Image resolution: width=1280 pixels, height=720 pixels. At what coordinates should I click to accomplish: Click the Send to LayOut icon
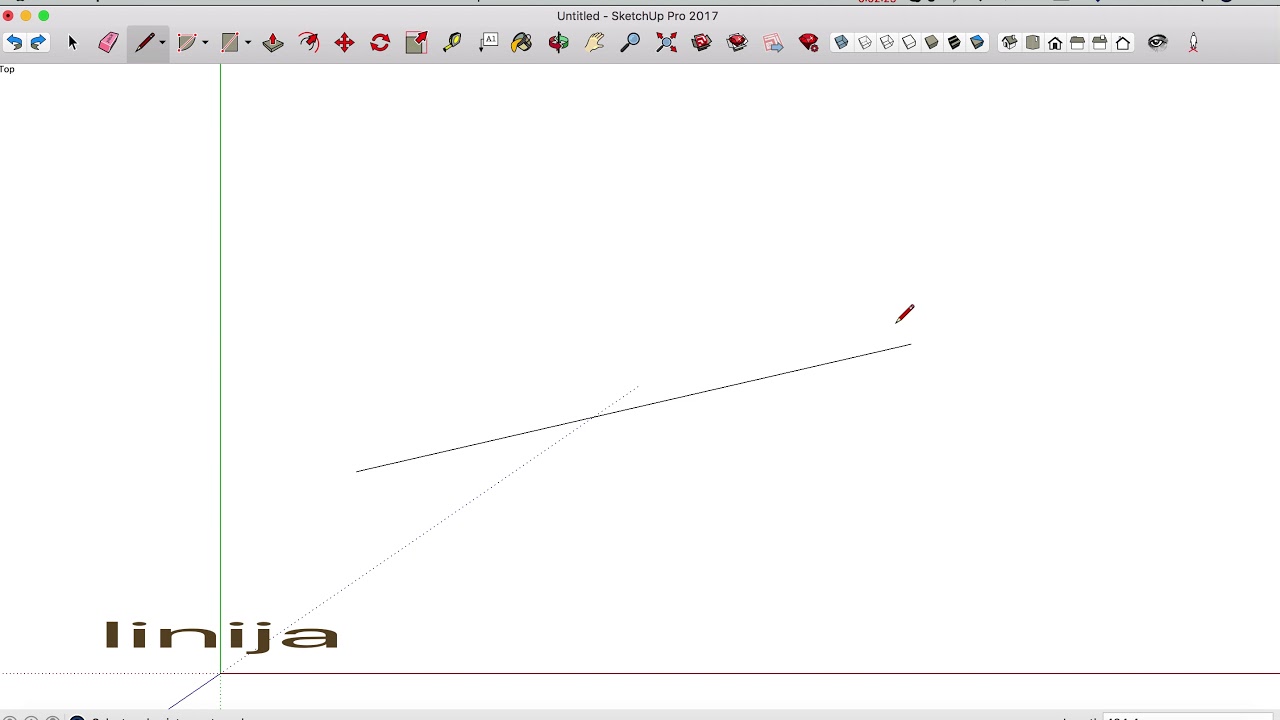(x=773, y=42)
